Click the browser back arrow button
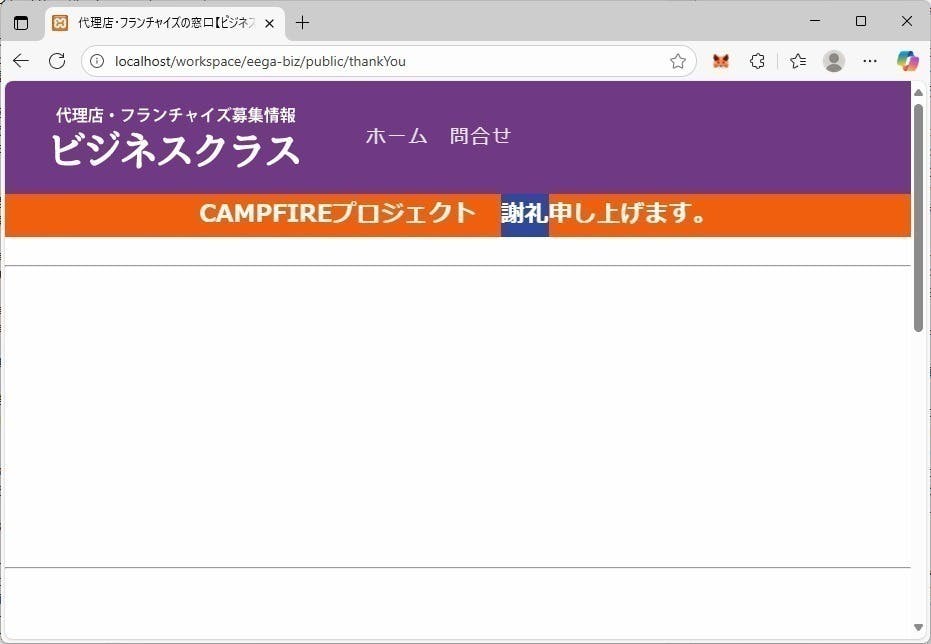The height and width of the screenshot is (644, 931). click(x=21, y=61)
